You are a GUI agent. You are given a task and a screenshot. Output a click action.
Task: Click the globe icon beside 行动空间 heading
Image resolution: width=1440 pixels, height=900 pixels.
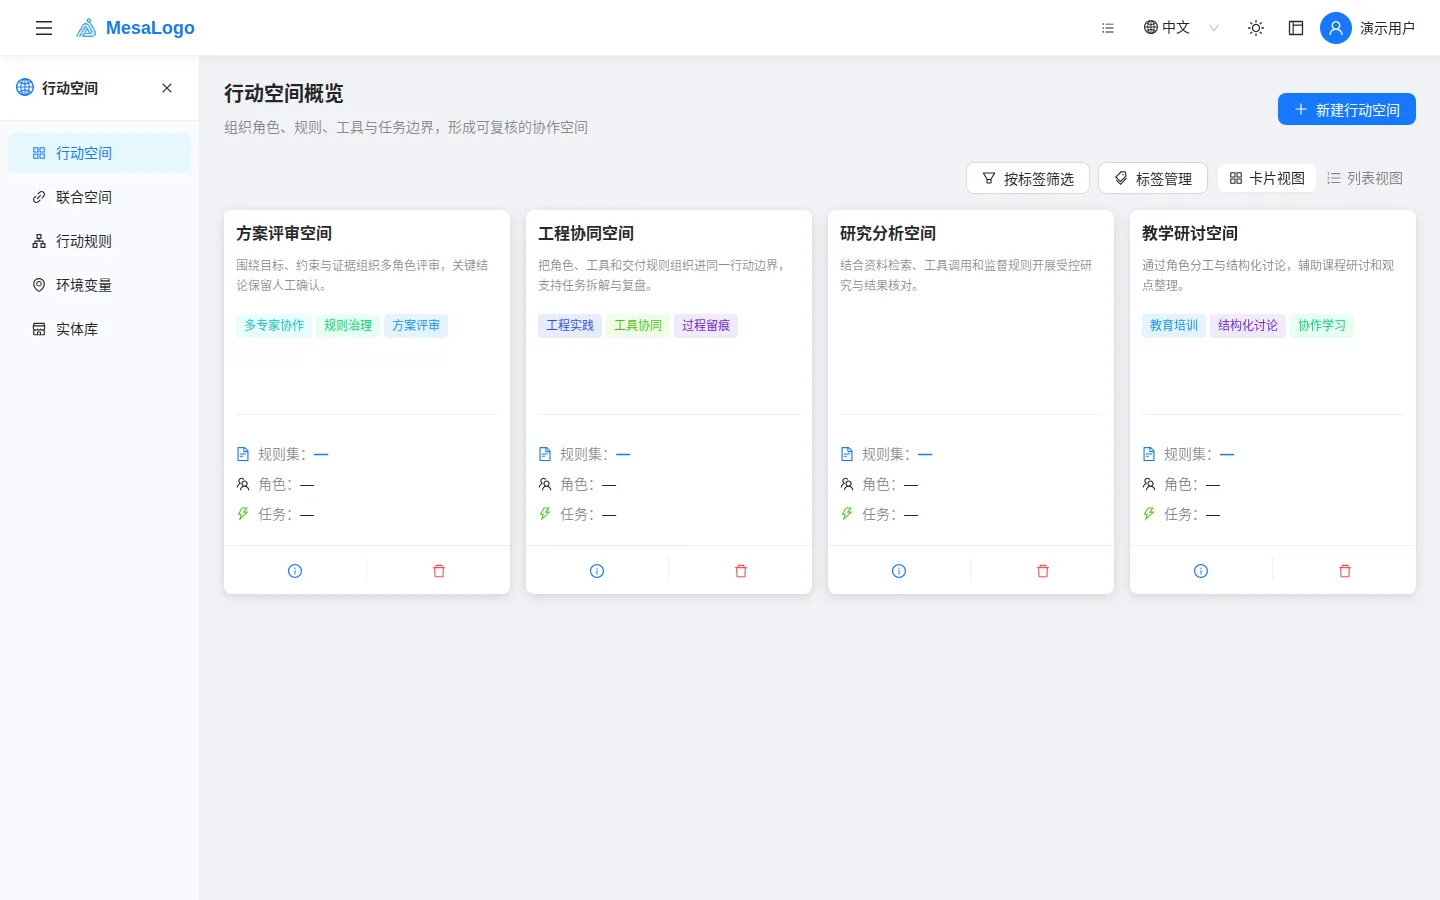click(x=25, y=88)
